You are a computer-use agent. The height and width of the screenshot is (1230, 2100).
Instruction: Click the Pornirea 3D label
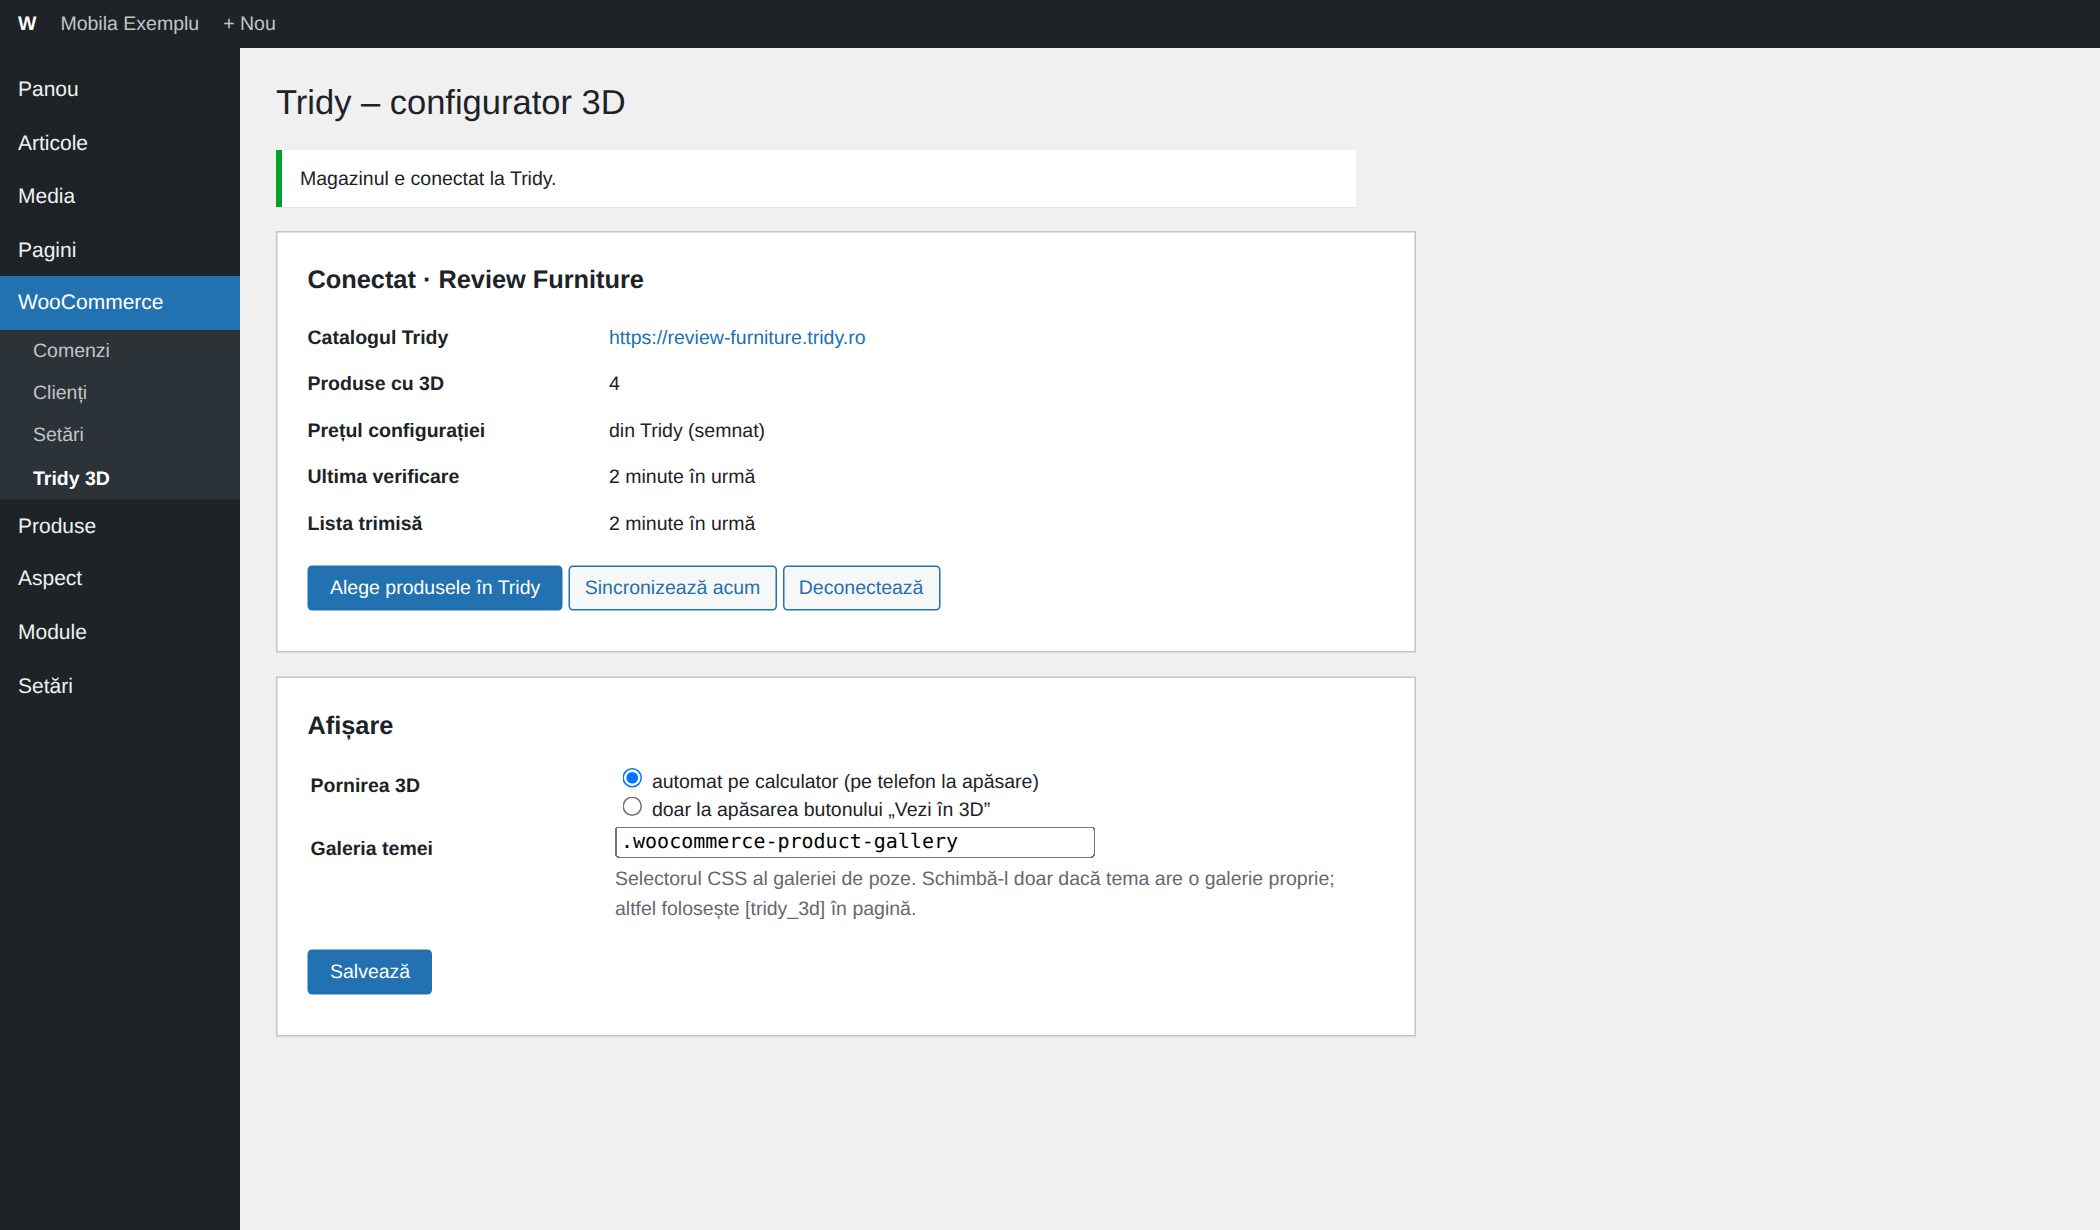point(365,786)
